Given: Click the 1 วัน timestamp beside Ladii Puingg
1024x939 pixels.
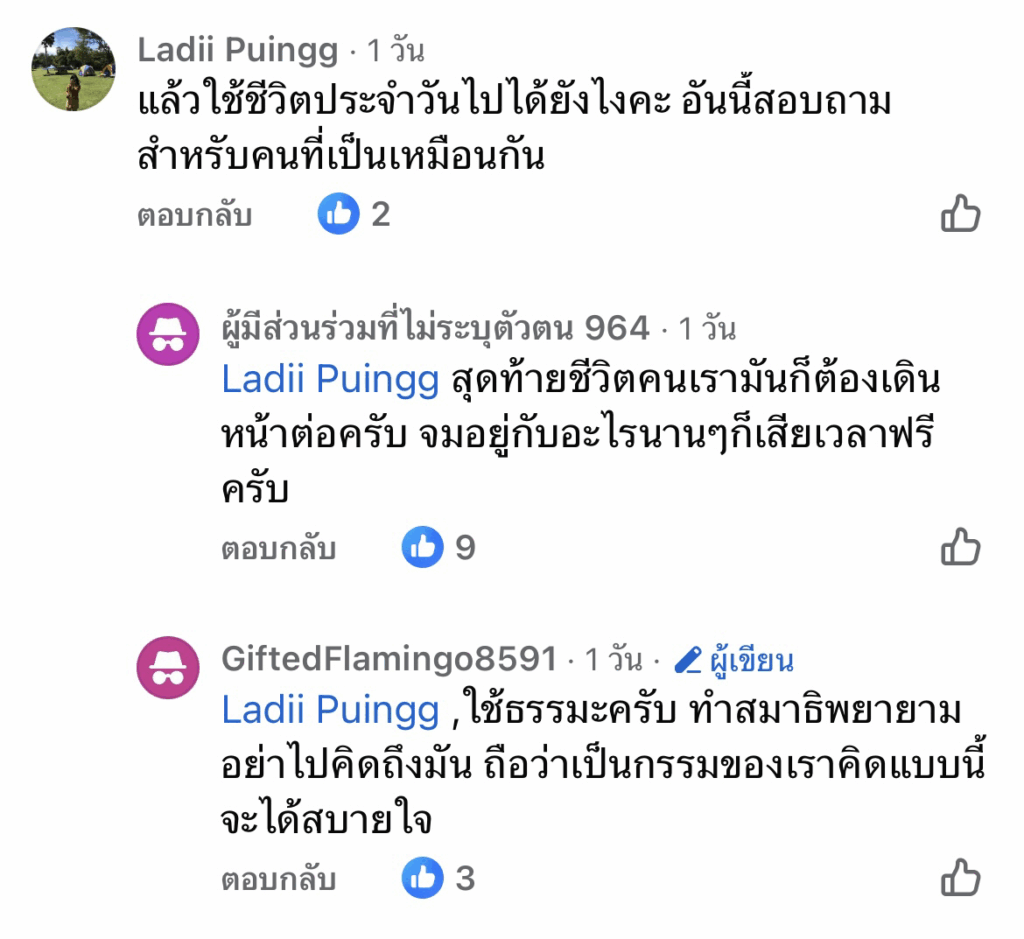Looking at the screenshot, I should (395, 49).
